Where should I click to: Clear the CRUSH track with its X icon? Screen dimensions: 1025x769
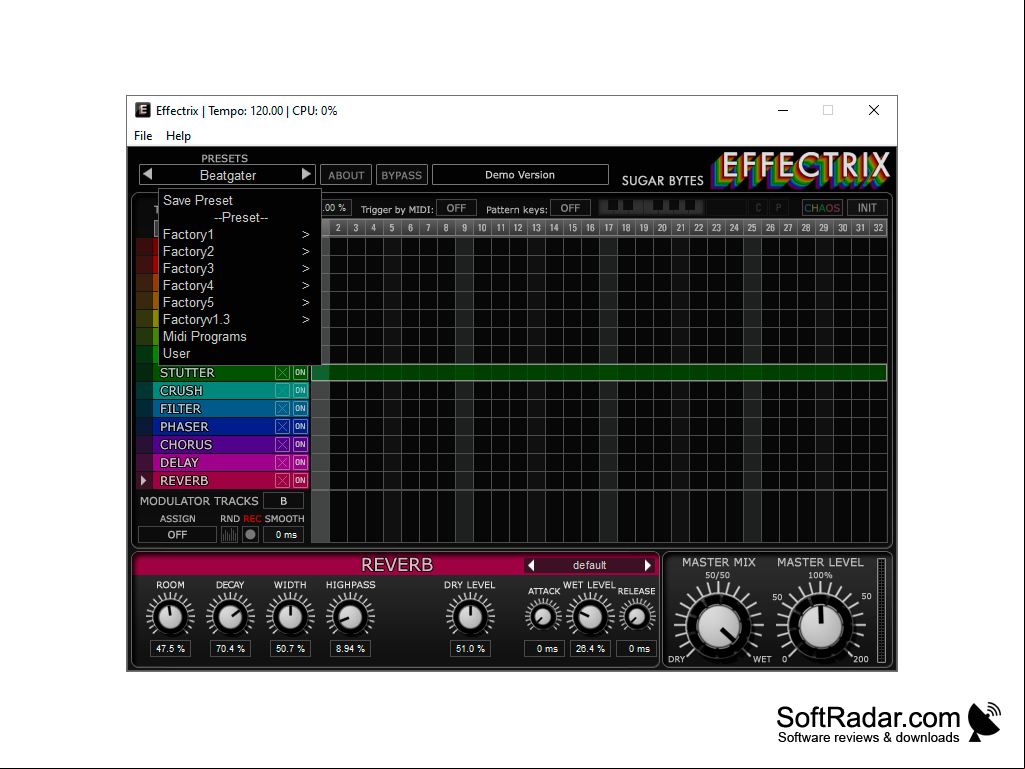[x=282, y=390]
